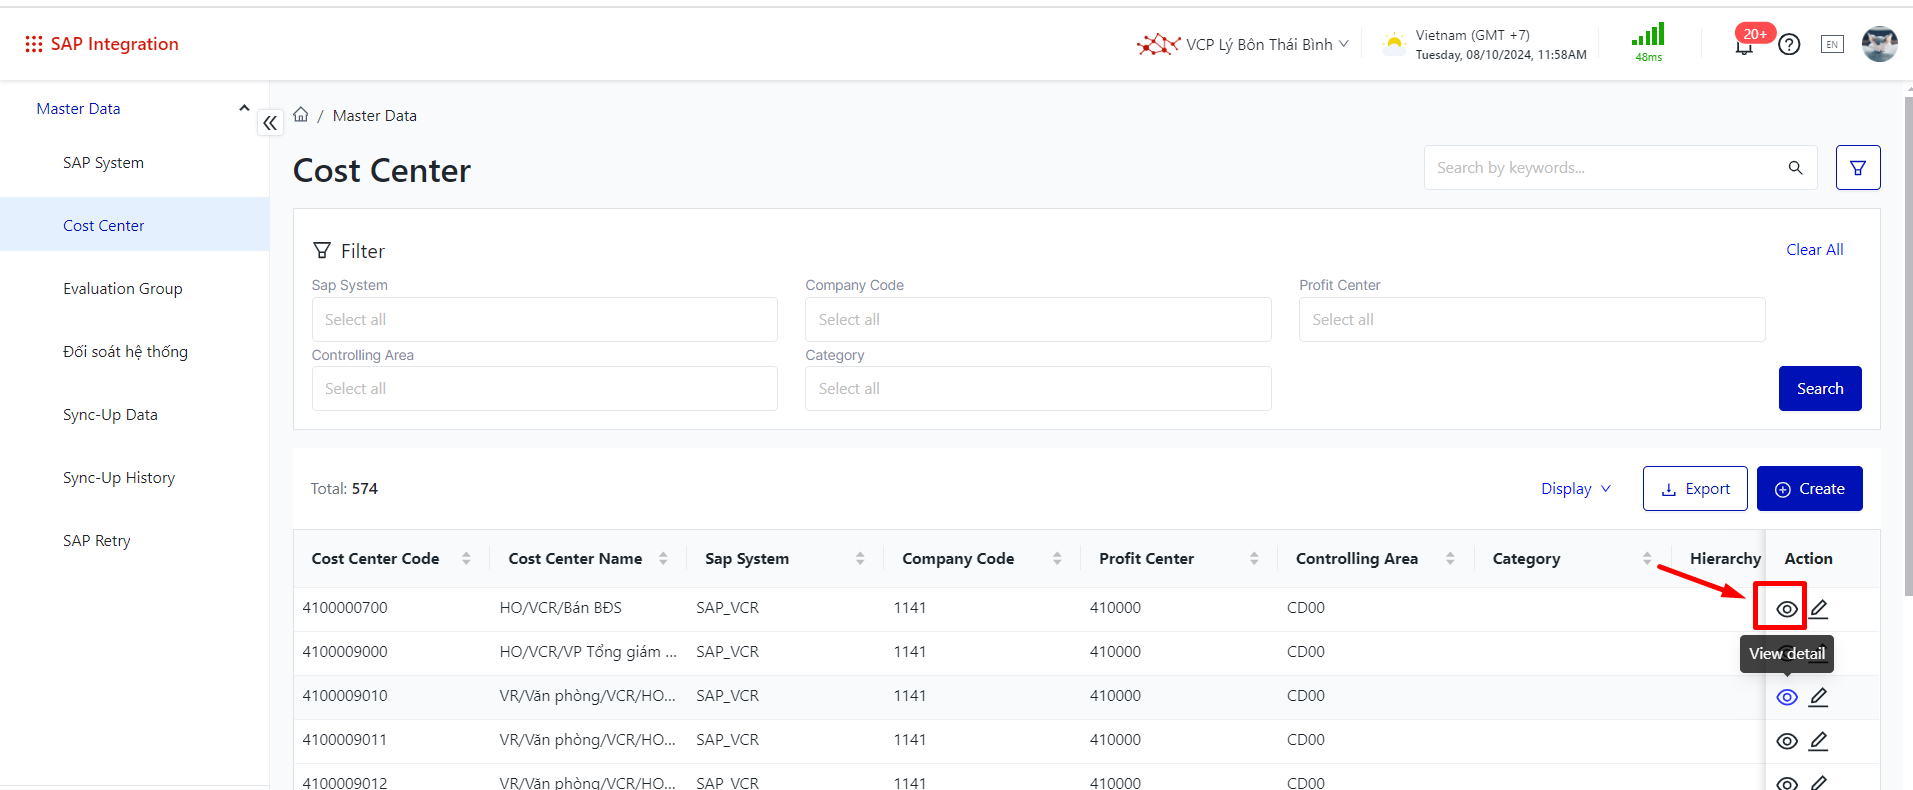View detail of cost center 4100000700
This screenshot has width=1913, height=790.
click(1786, 608)
